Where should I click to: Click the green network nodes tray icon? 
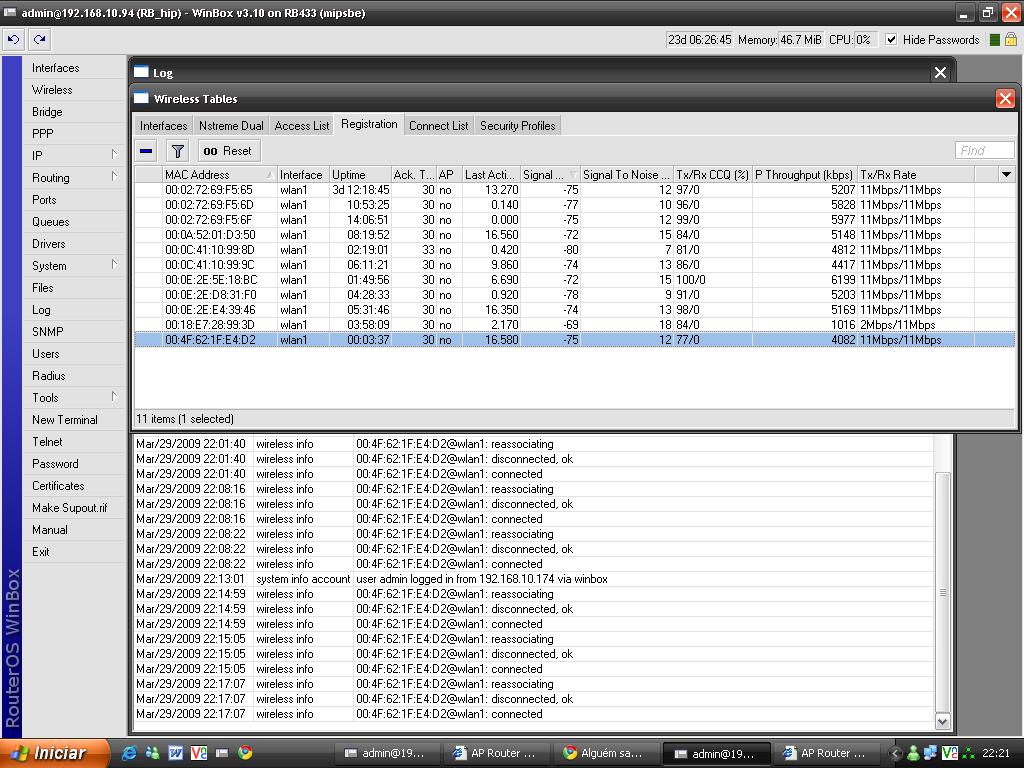coord(969,754)
